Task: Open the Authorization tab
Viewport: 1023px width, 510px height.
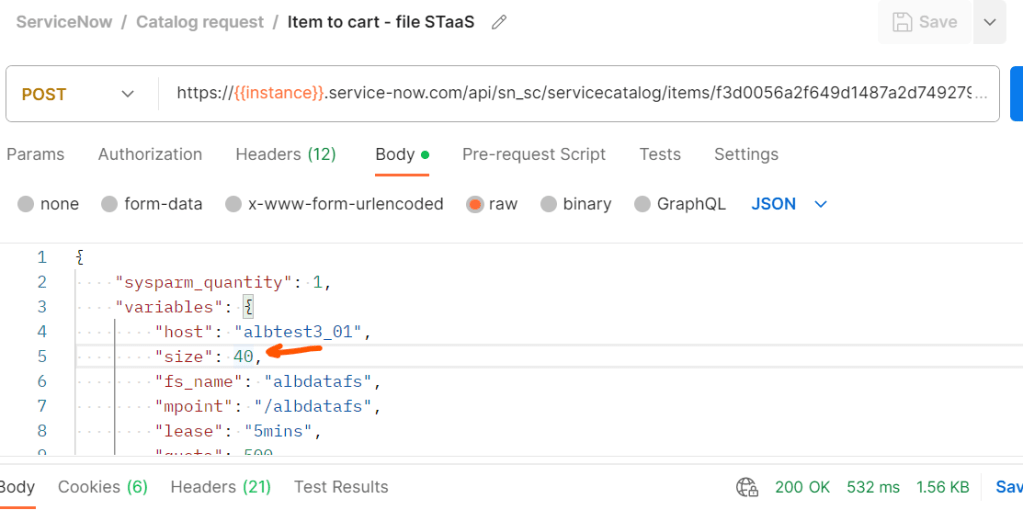Action: 150,154
